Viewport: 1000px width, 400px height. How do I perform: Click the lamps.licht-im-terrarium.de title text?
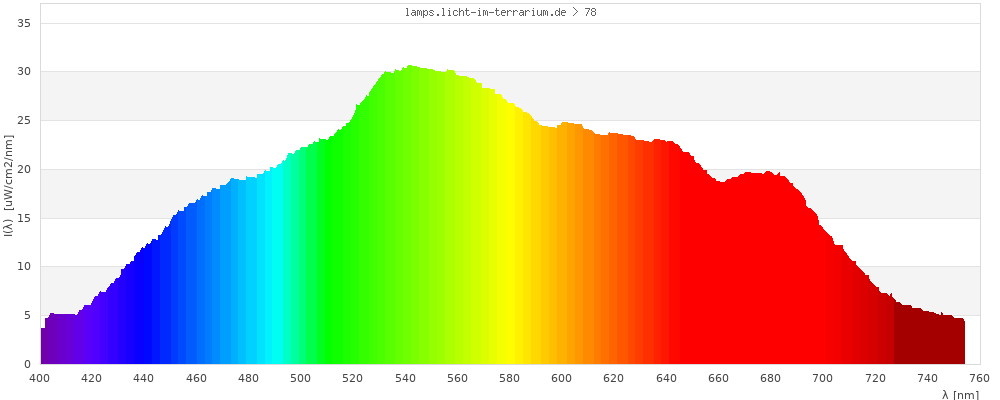pyautogui.click(x=501, y=12)
